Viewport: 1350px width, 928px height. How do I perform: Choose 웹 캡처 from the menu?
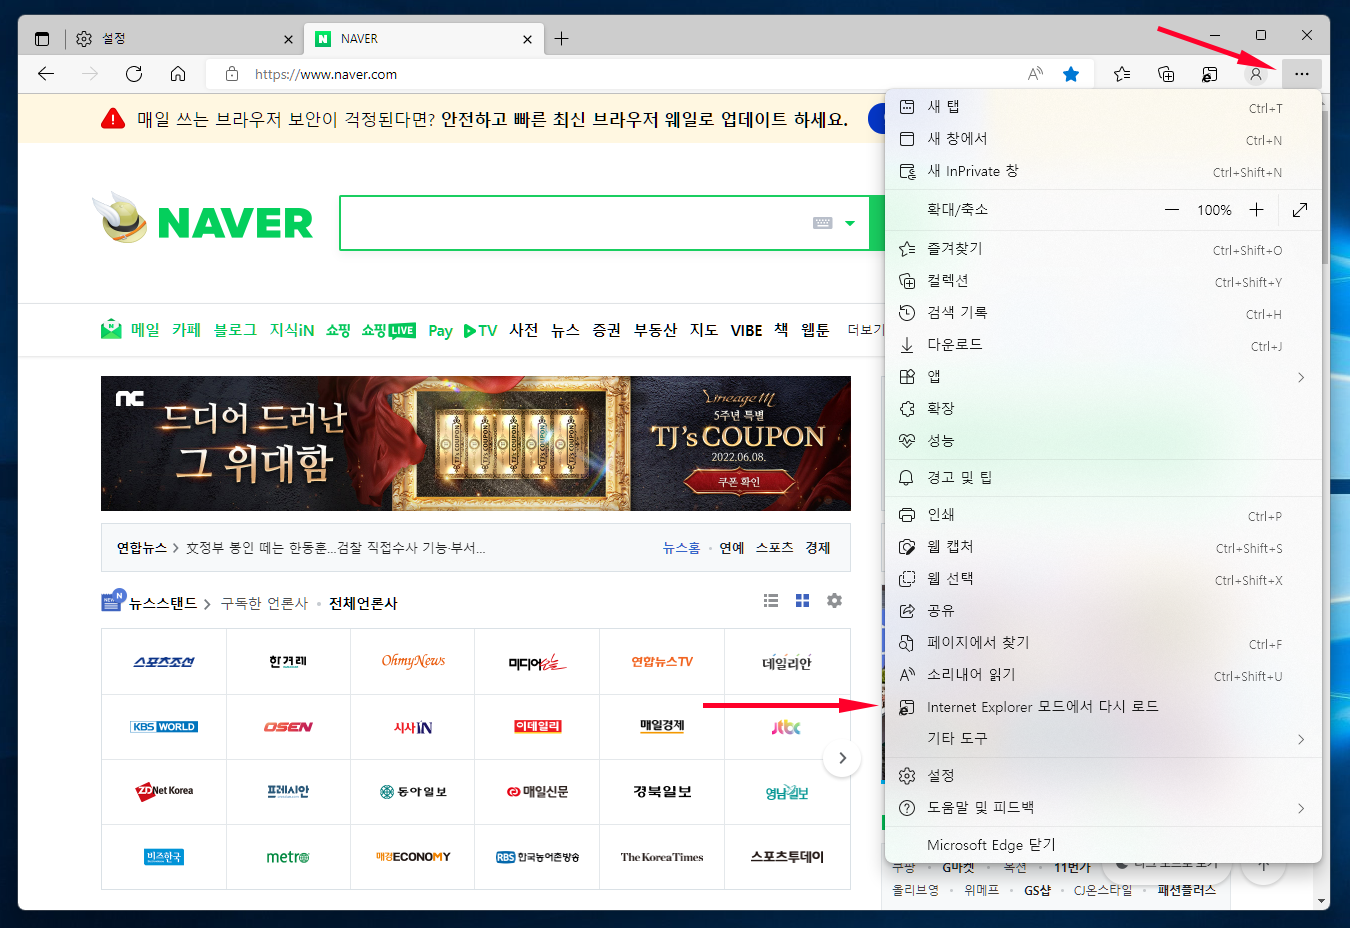coord(1103,547)
